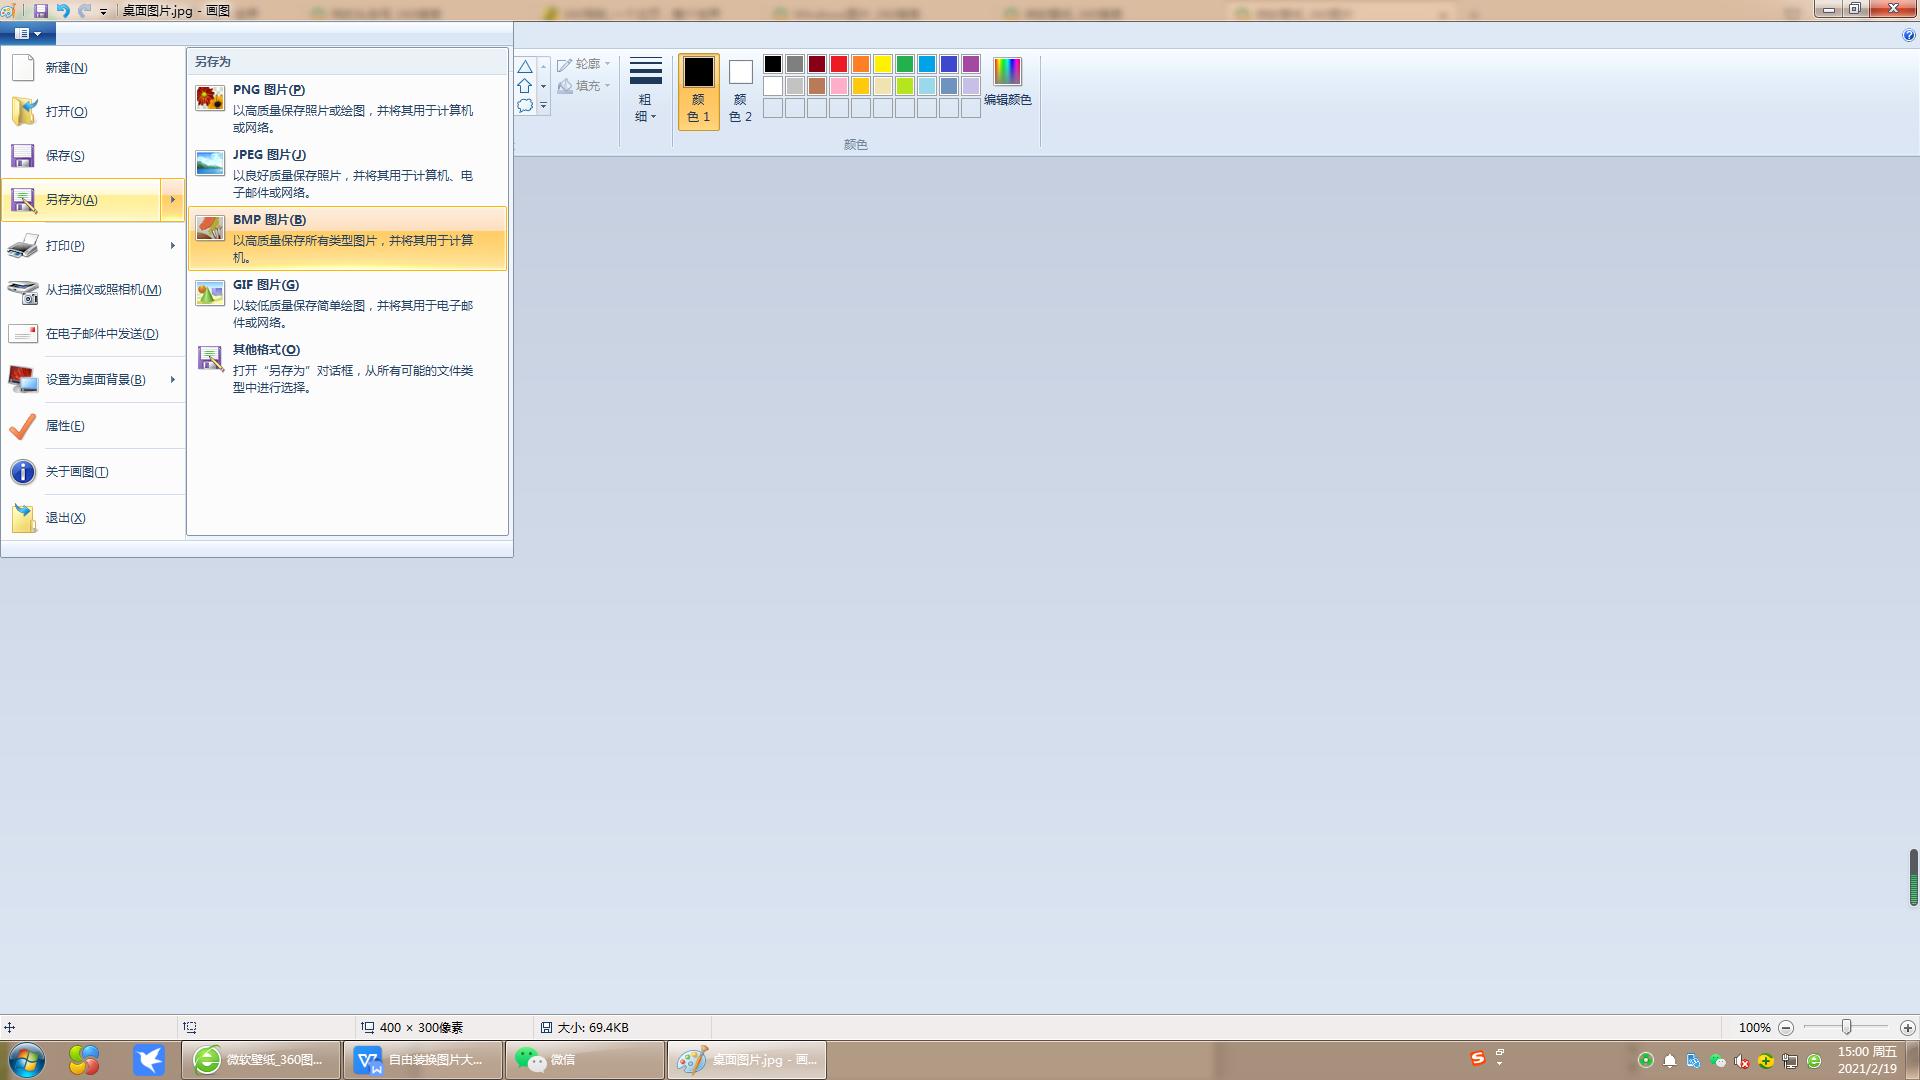Click the Save quick-access icon in title bar
Viewport: 1920px width, 1080px height.
pos(41,10)
